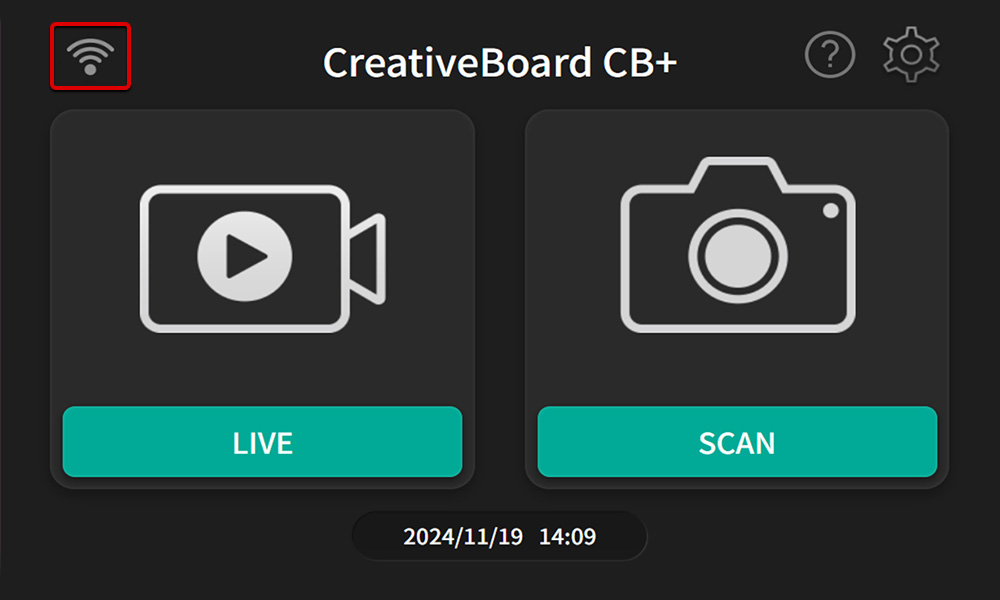Open help via the question mark icon
This screenshot has height=600, width=1000.
pyautogui.click(x=830, y=55)
